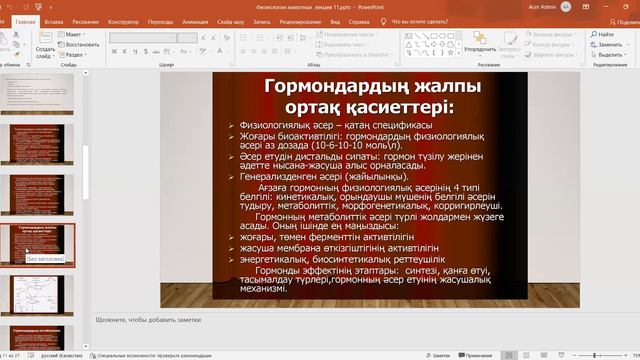Open the Переходы tab
Screen dimensions: 640x360
click(160, 22)
